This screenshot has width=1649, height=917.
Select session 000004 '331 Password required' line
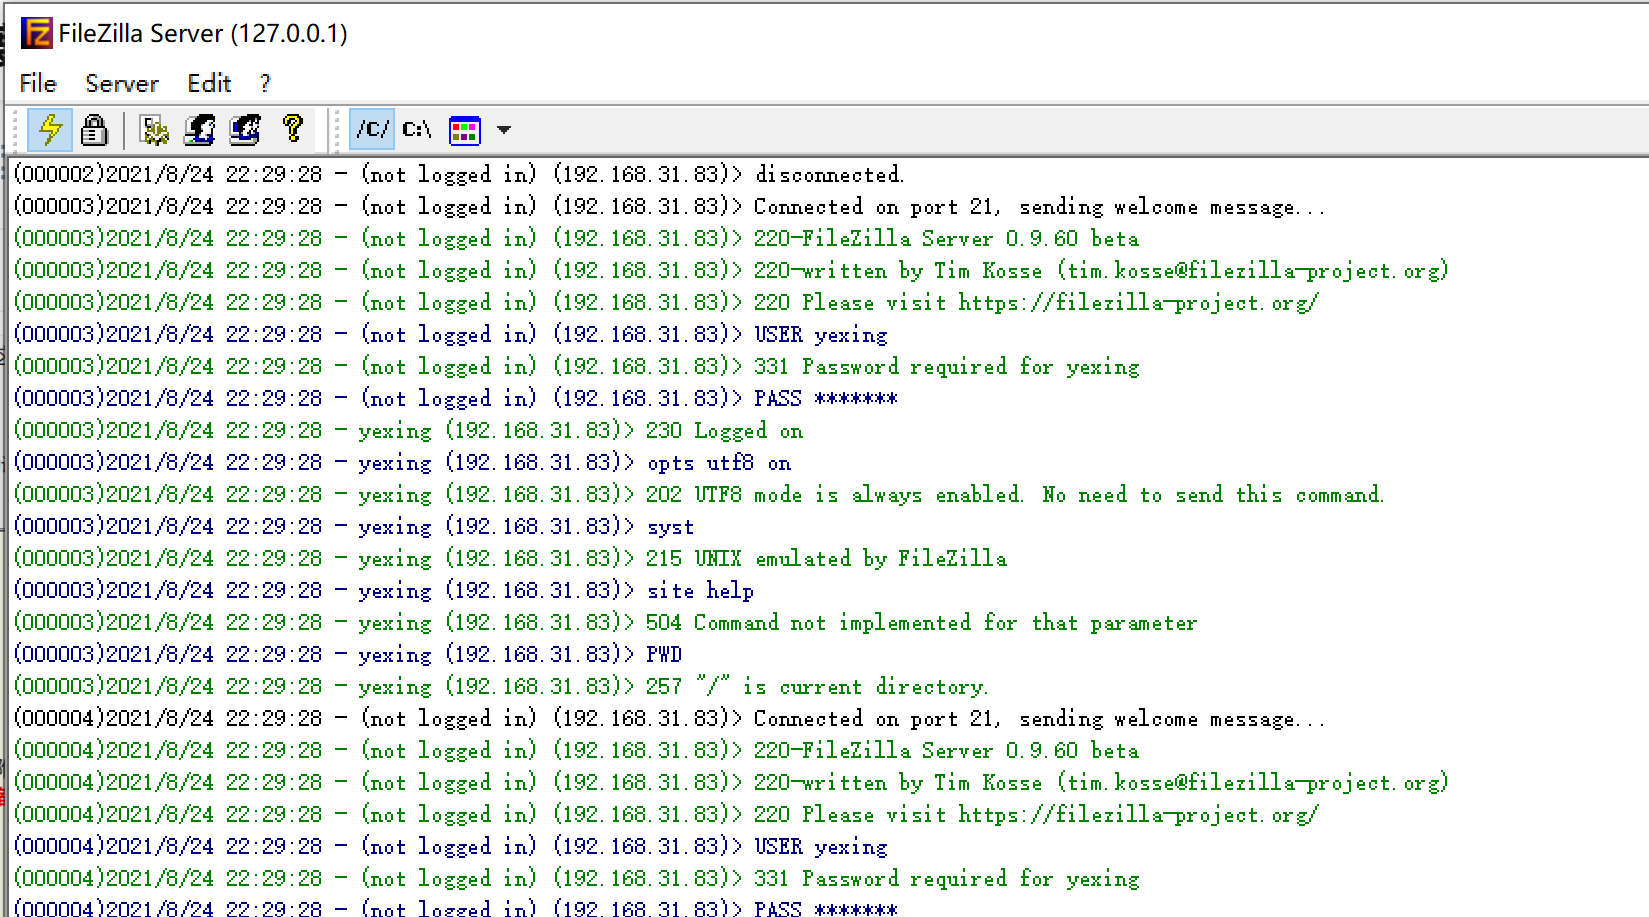click(x=576, y=878)
